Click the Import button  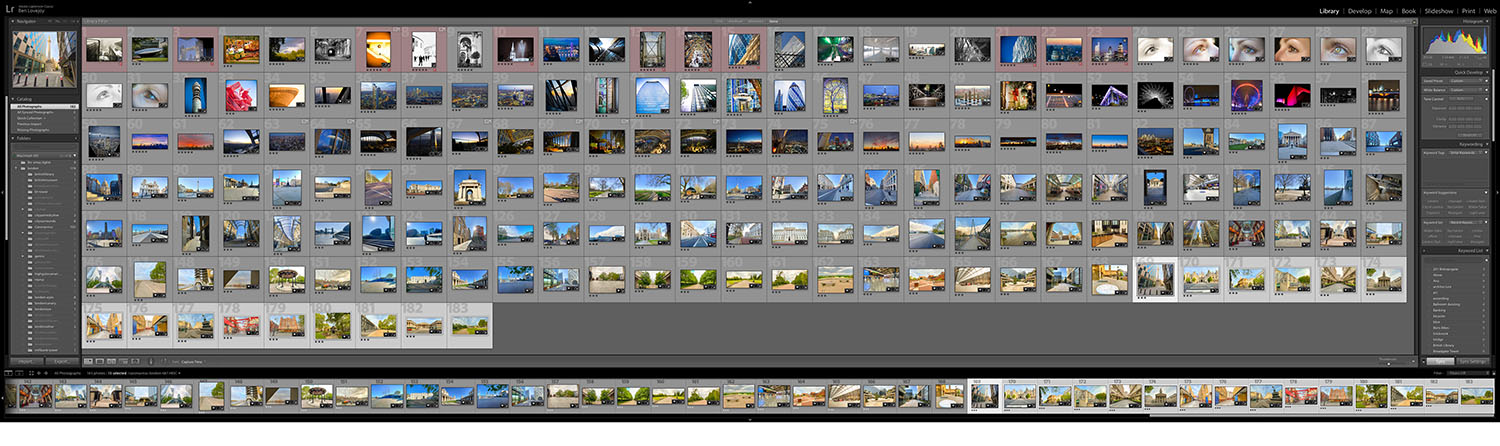click(26, 361)
